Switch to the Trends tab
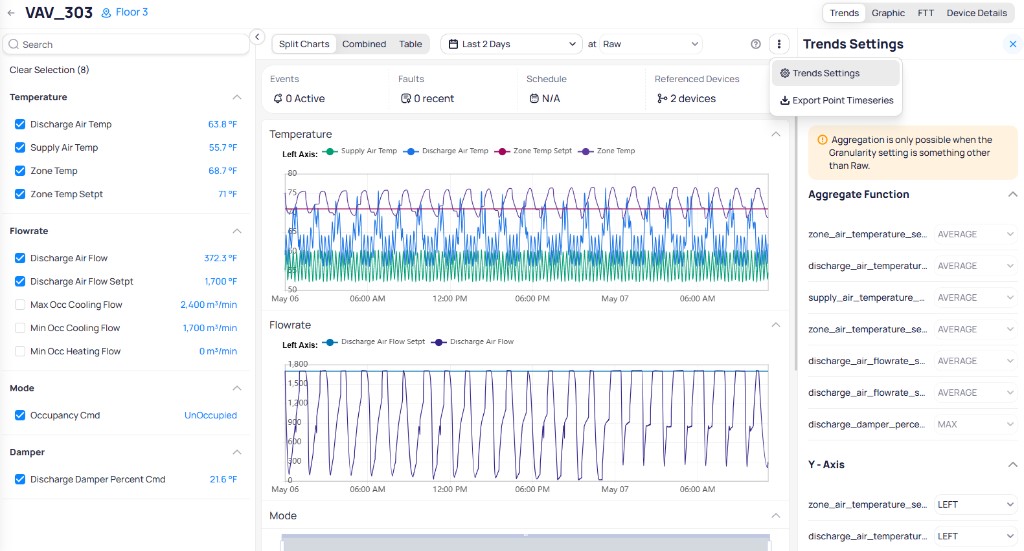 (x=844, y=12)
